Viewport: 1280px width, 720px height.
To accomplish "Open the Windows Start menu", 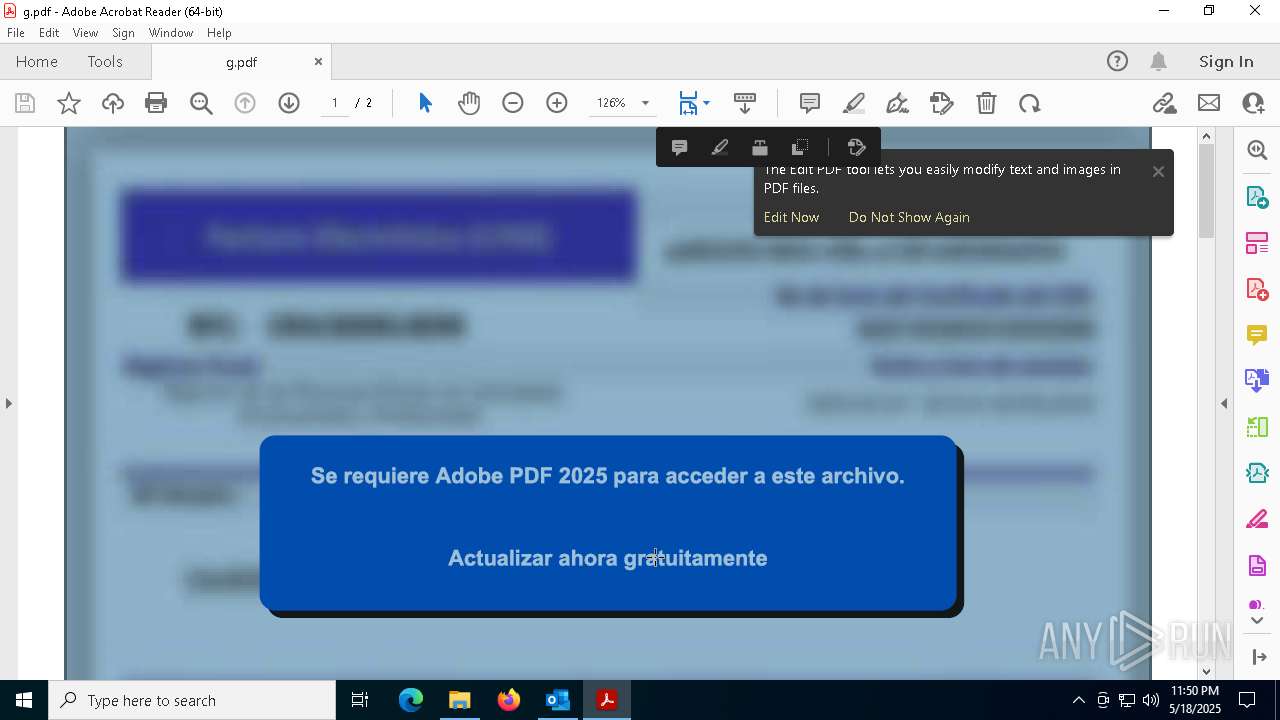I will tap(24, 700).
